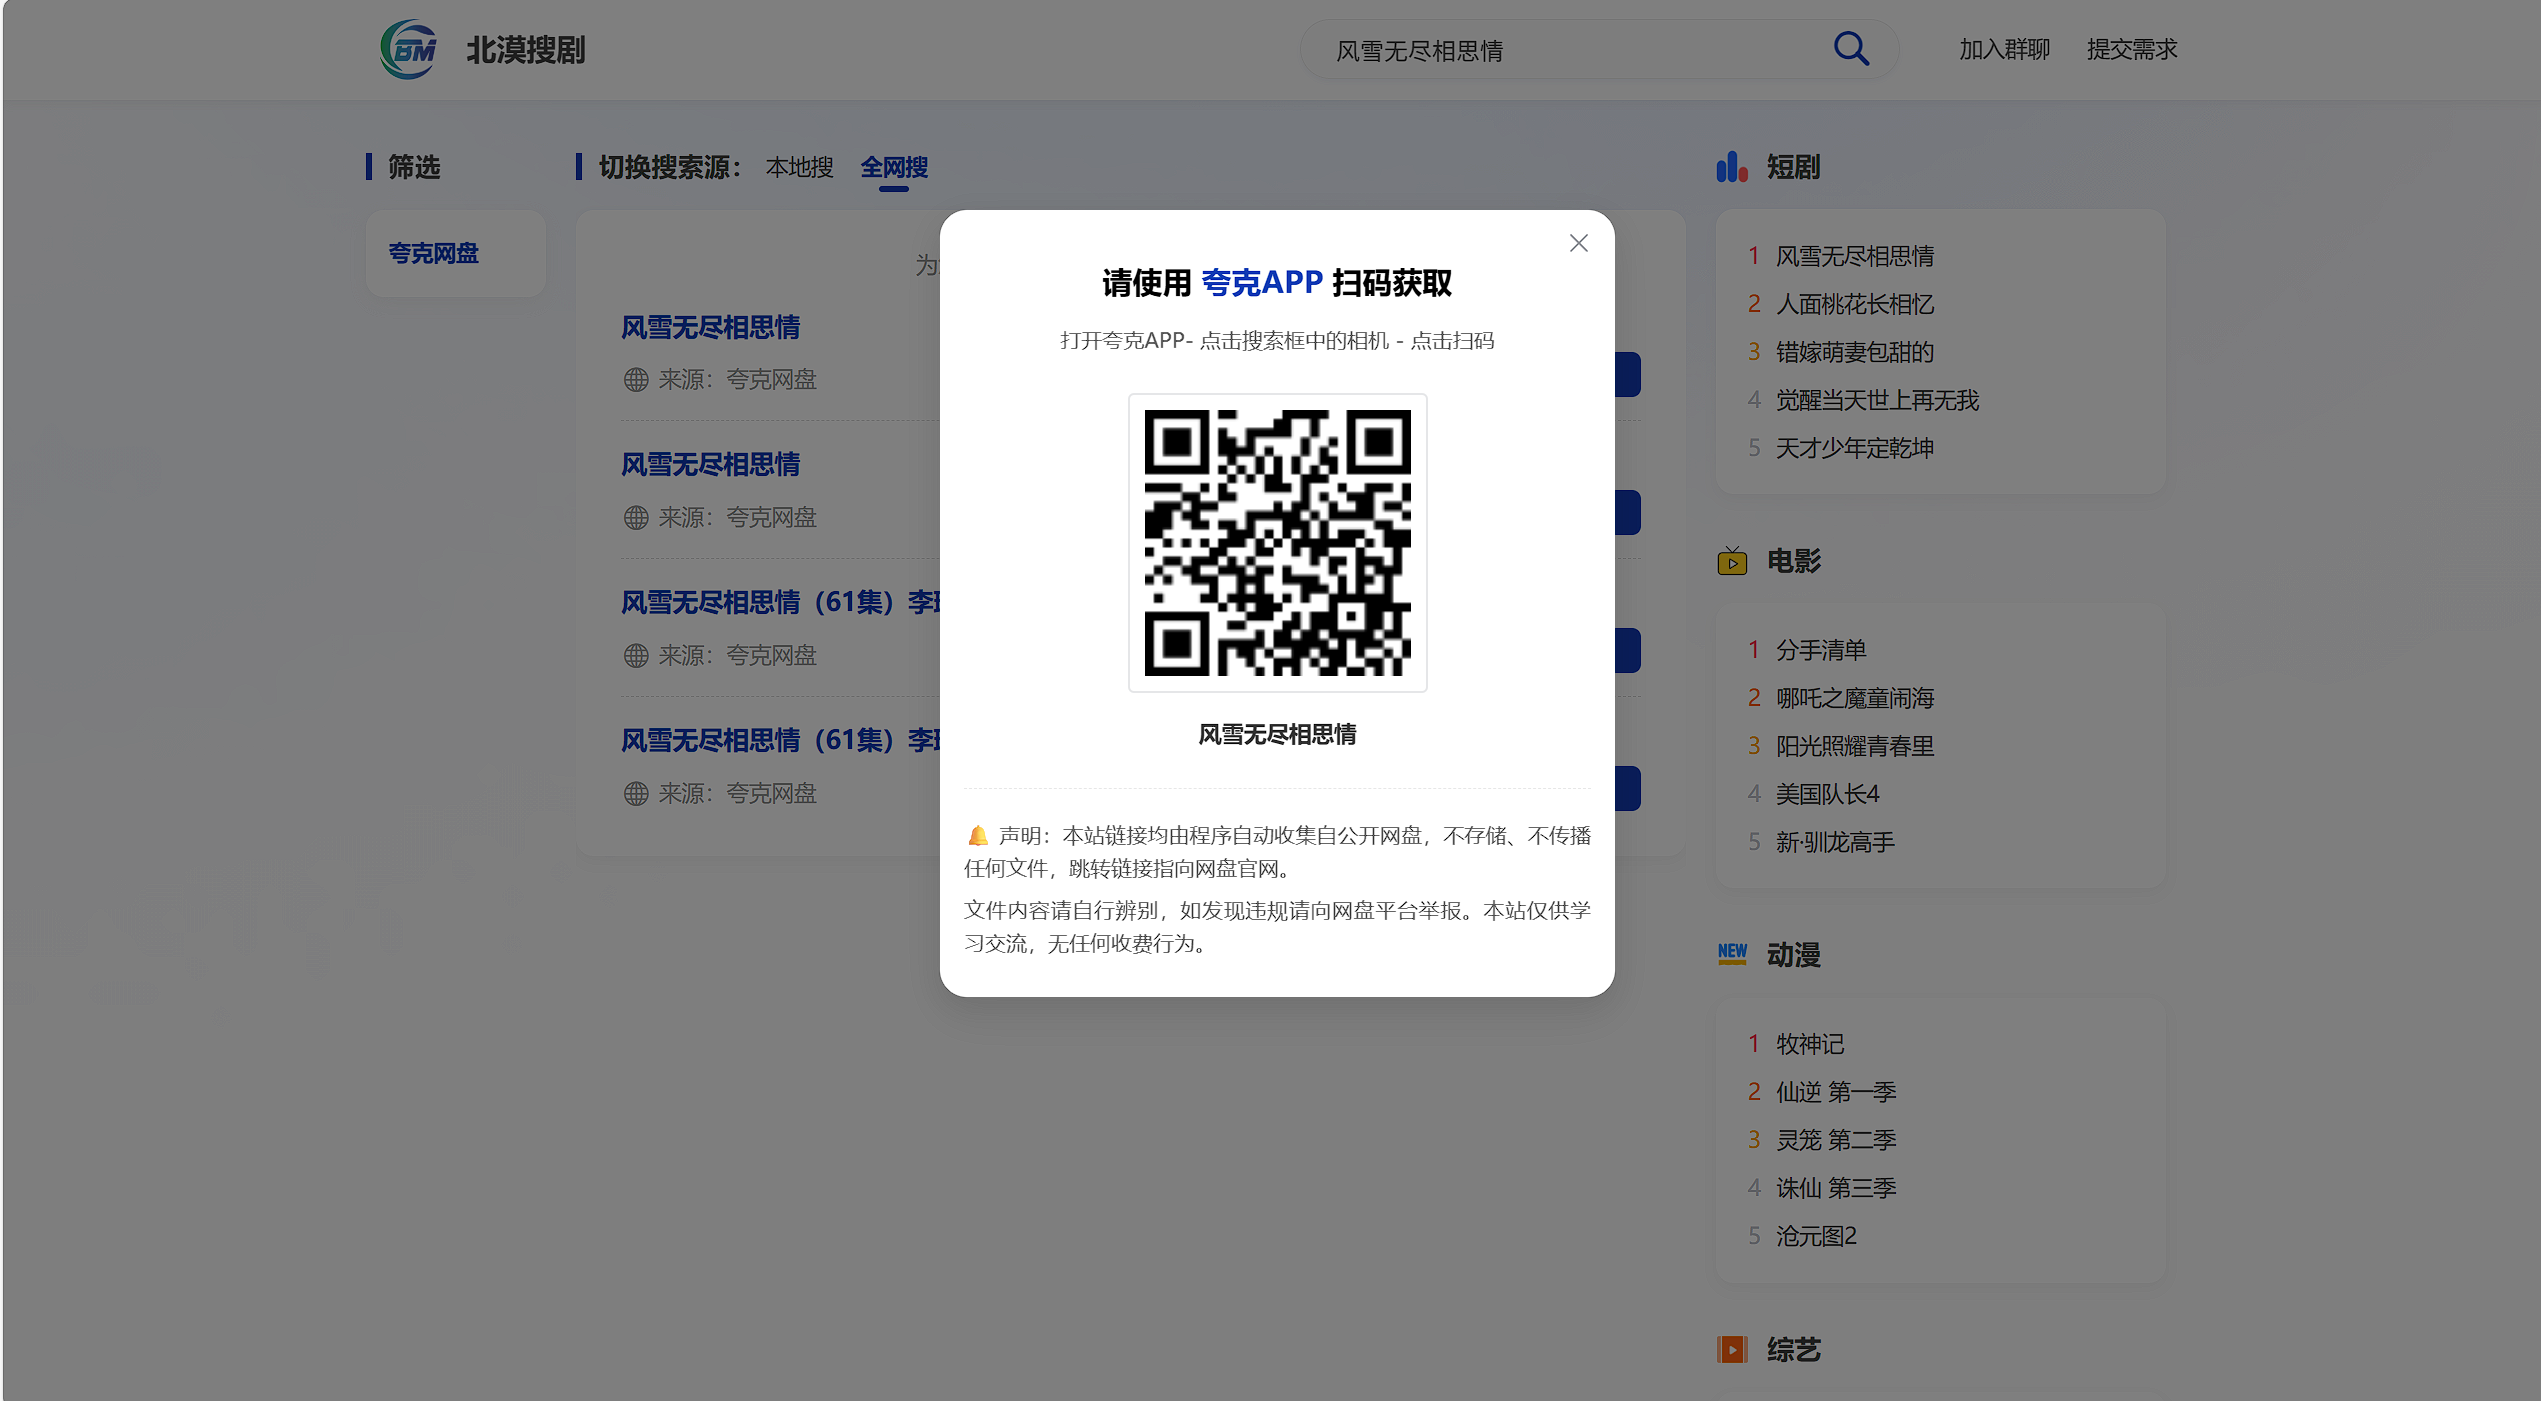
Task: Open movie 阳光照耀青春里
Action: (x=1855, y=746)
